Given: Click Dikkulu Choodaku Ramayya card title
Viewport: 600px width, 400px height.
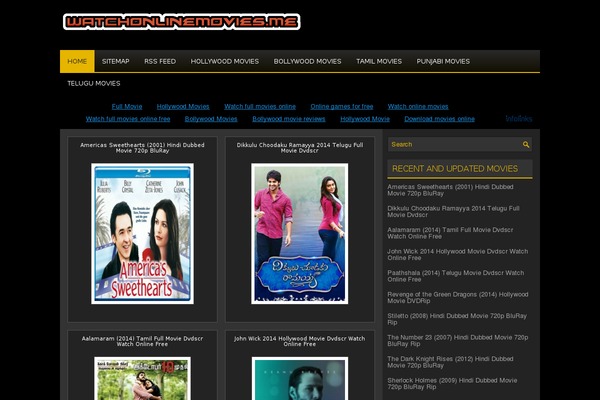Looking at the screenshot, I should (x=300, y=148).
